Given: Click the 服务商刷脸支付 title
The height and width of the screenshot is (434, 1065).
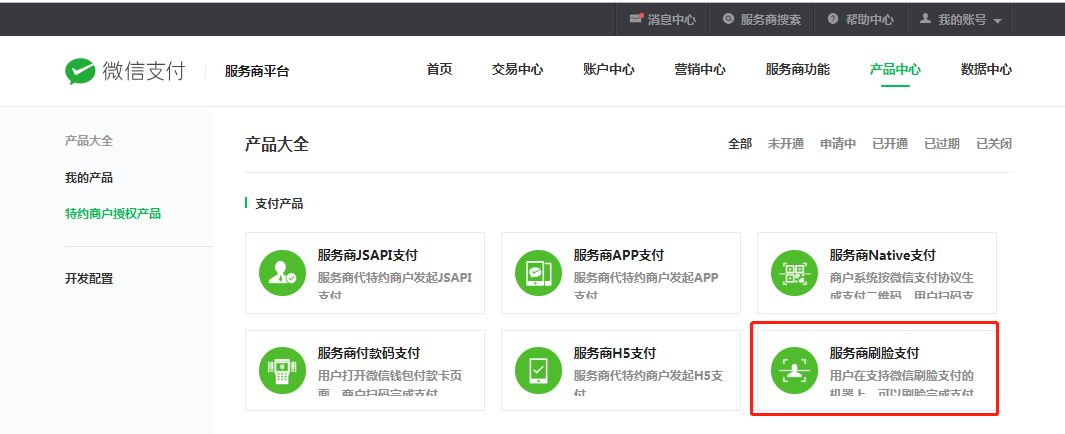Looking at the screenshot, I should click(874, 353).
